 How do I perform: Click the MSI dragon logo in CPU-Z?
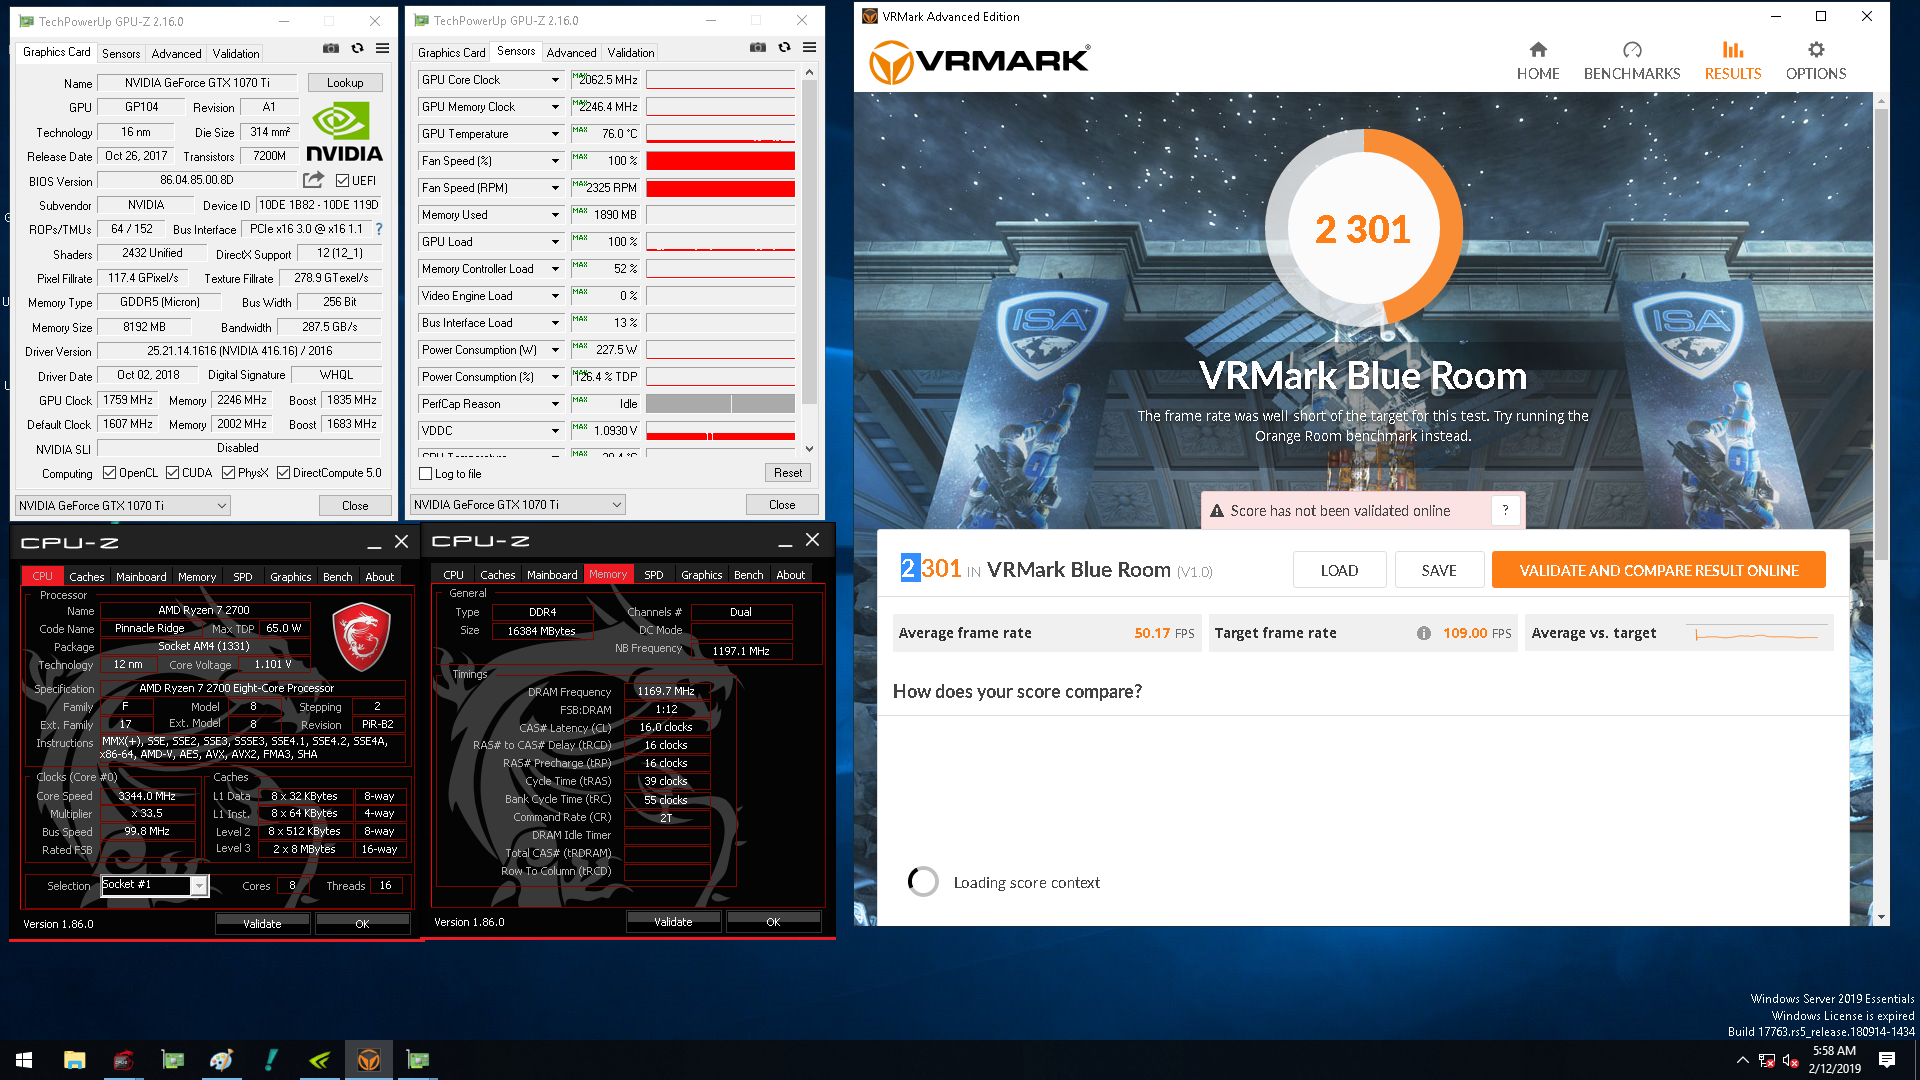[361, 636]
